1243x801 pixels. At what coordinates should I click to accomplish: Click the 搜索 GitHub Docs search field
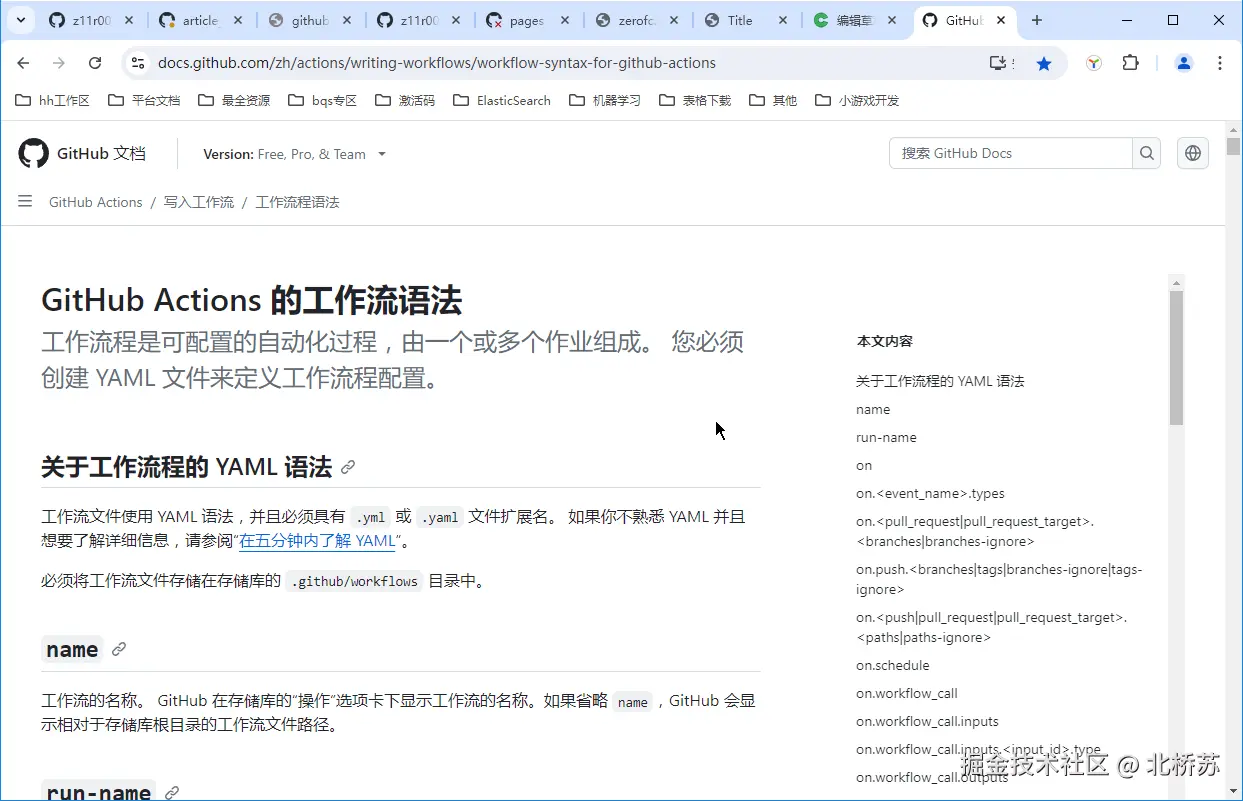(1010, 153)
